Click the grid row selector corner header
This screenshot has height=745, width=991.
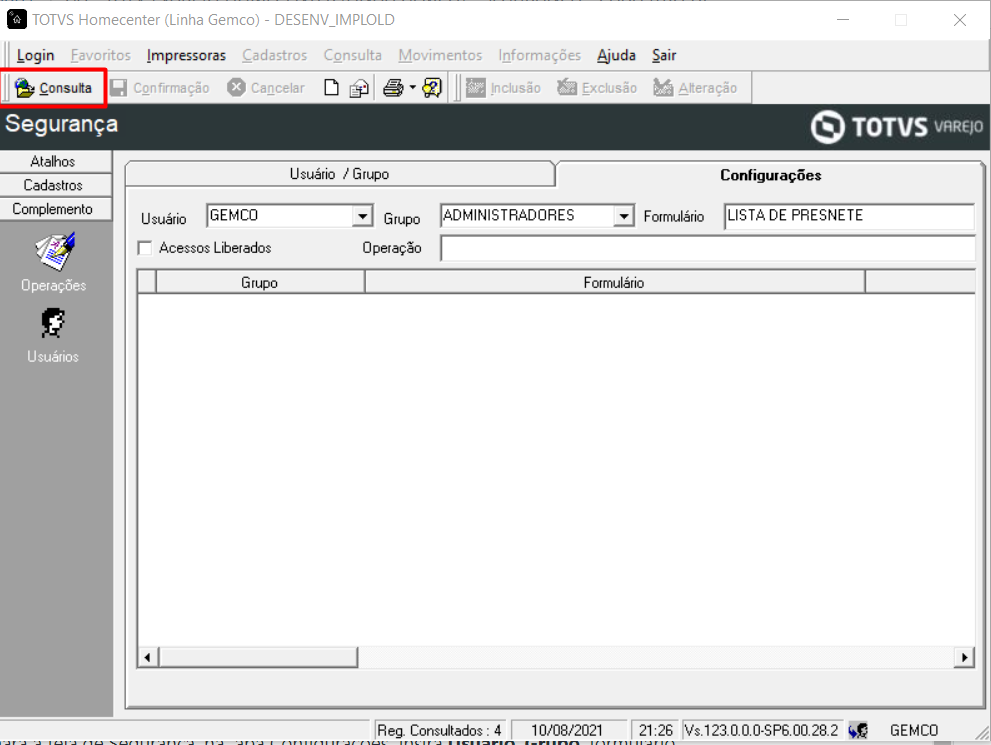tap(147, 282)
